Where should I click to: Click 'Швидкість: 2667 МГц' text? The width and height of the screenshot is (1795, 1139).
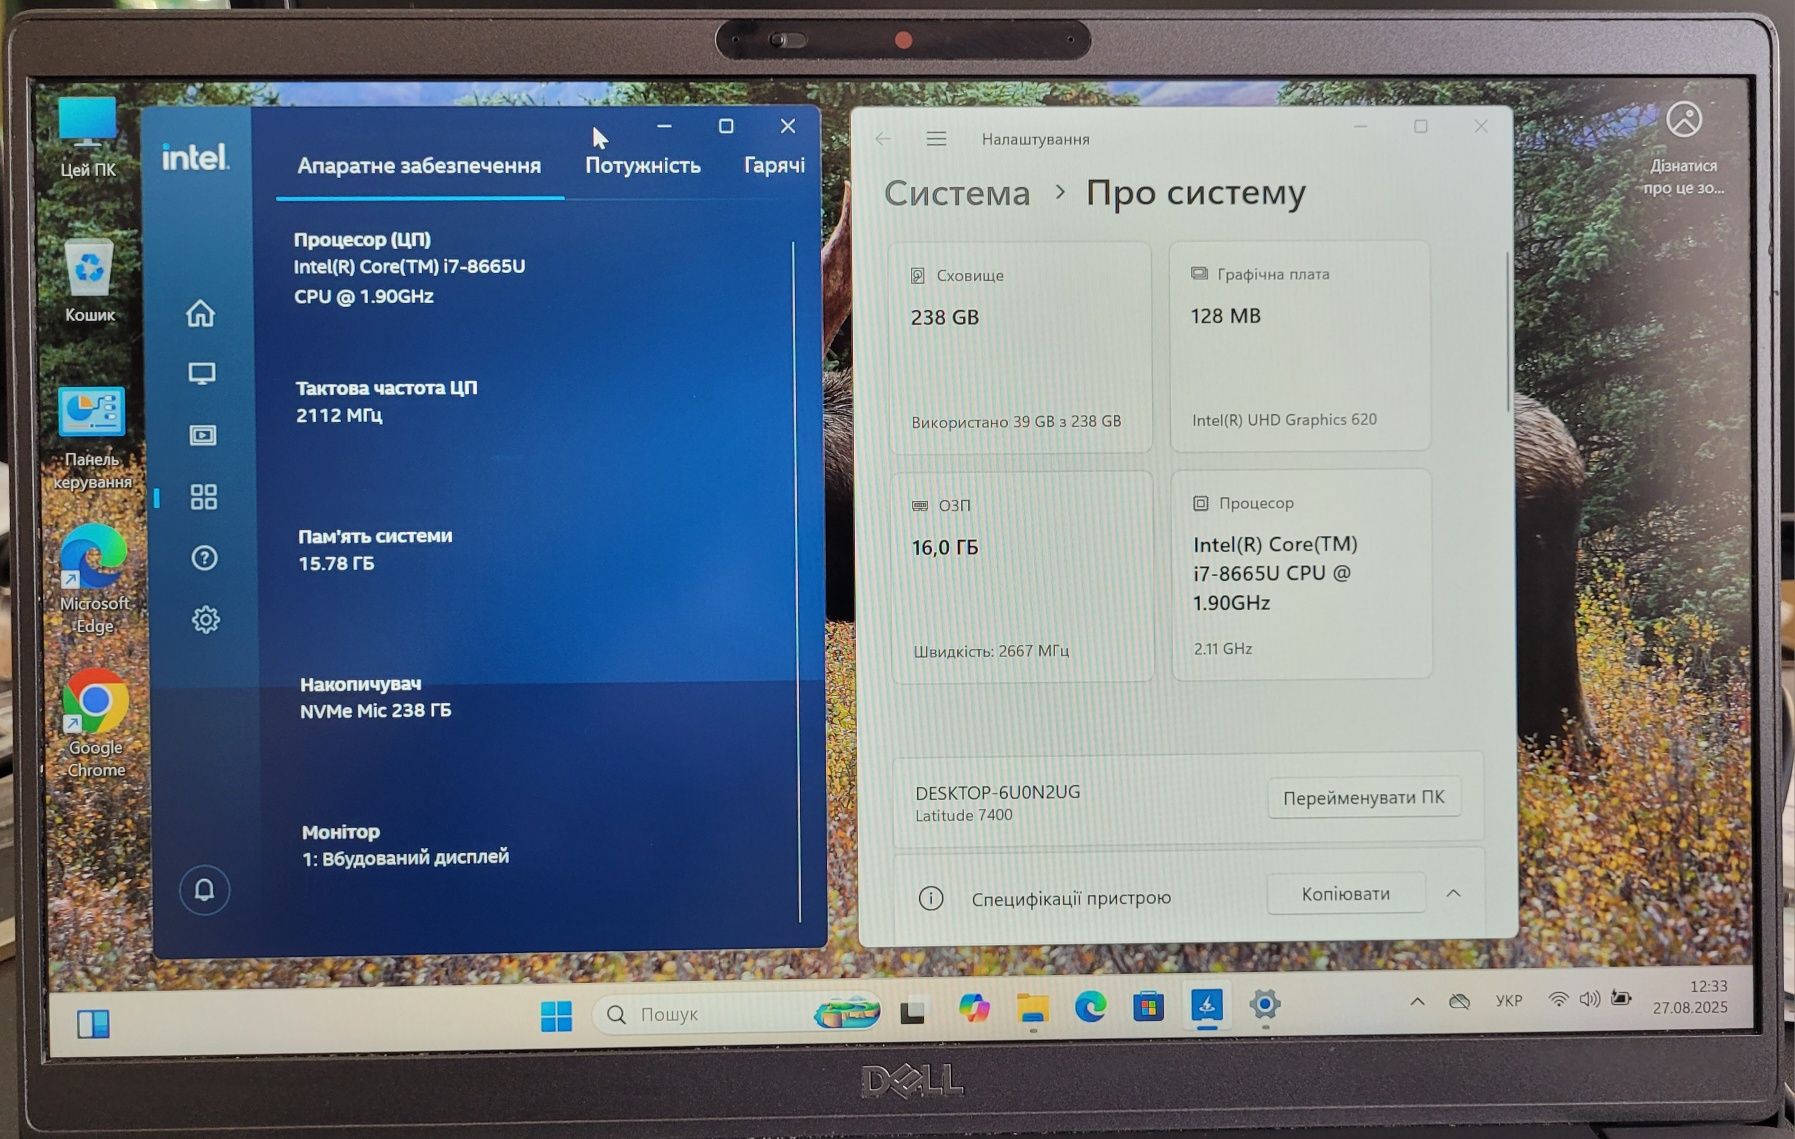click(x=991, y=651)
